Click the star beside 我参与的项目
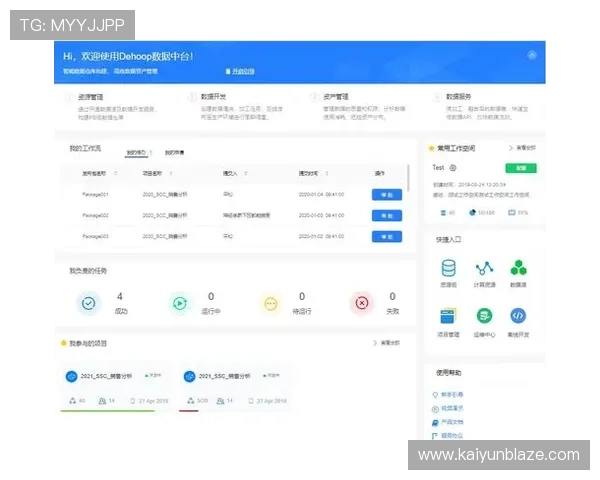The image size is (600, 480). point(64,343)
